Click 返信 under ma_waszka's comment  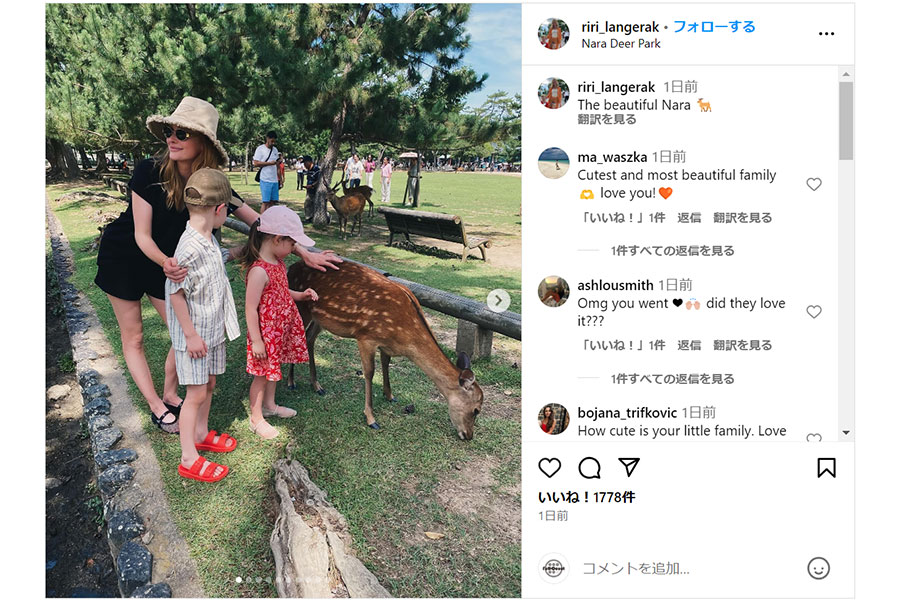click(x=689, y=218)
